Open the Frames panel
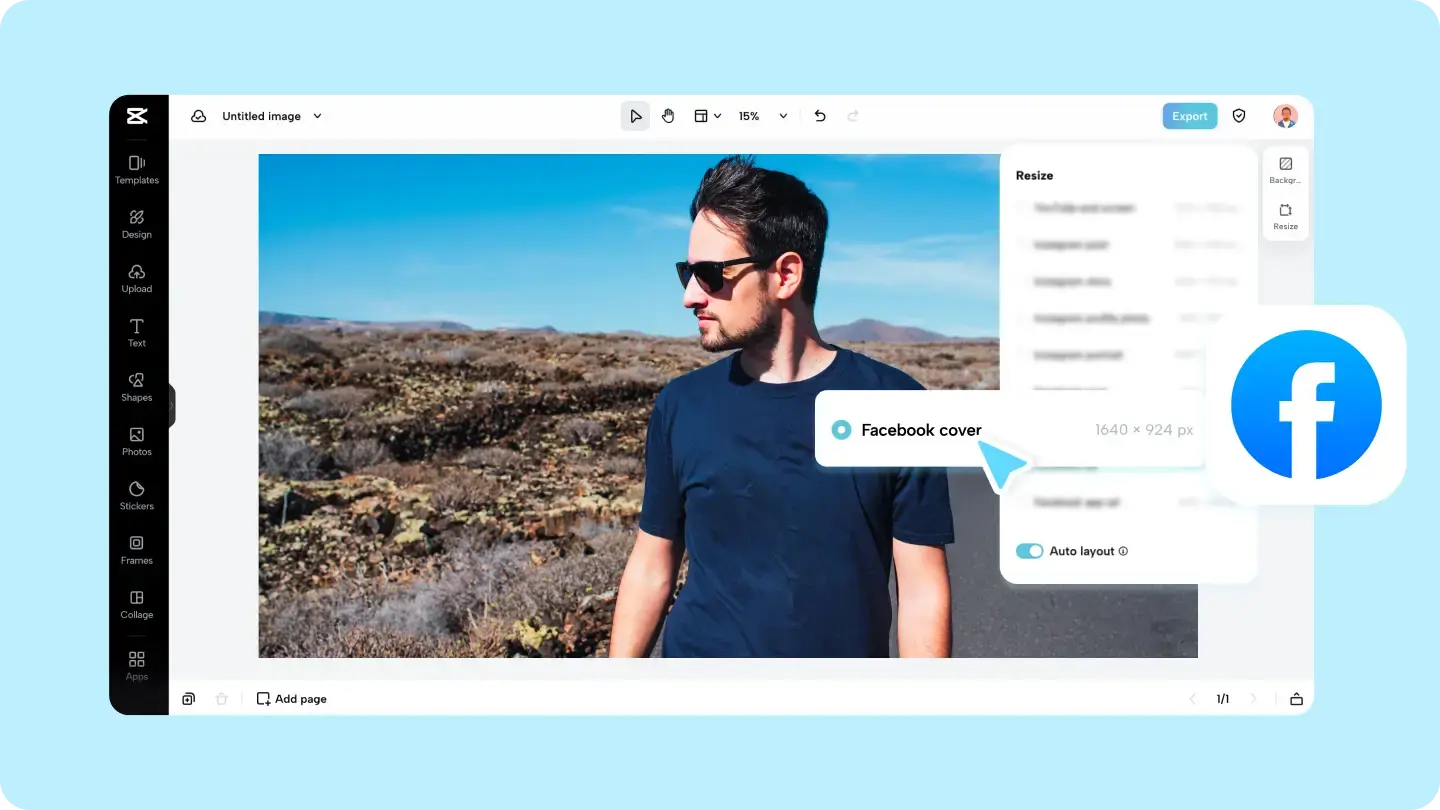Viewport: 1440px width, 810px height. 137,549
